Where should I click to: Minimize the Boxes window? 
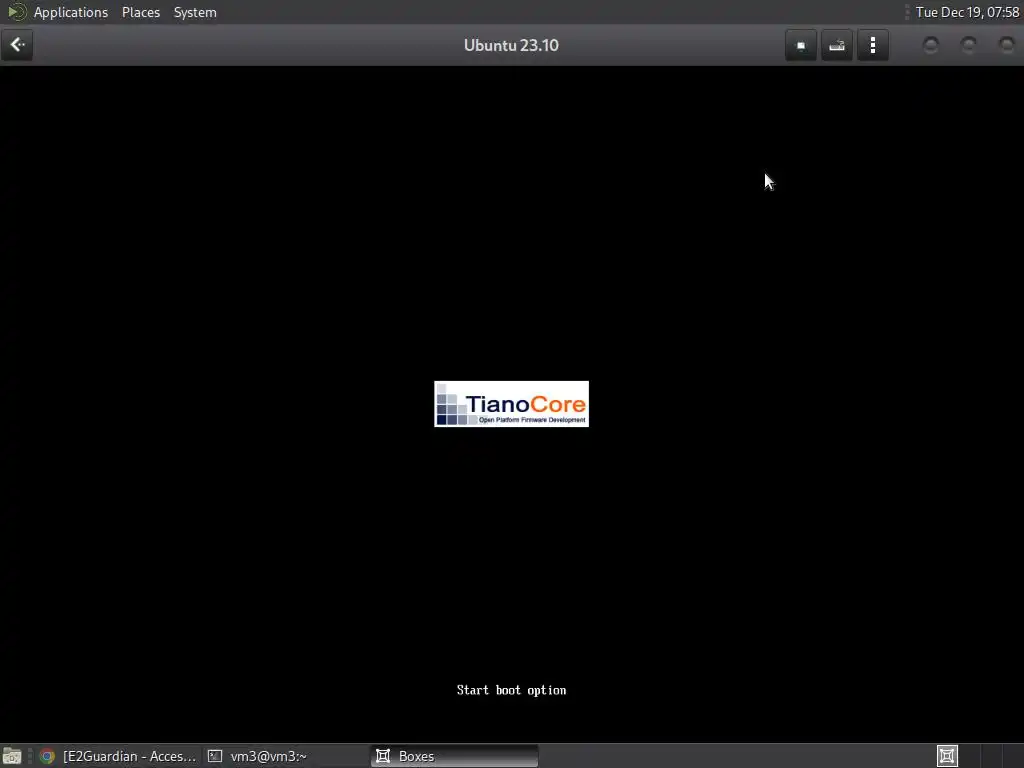point(931,45)
